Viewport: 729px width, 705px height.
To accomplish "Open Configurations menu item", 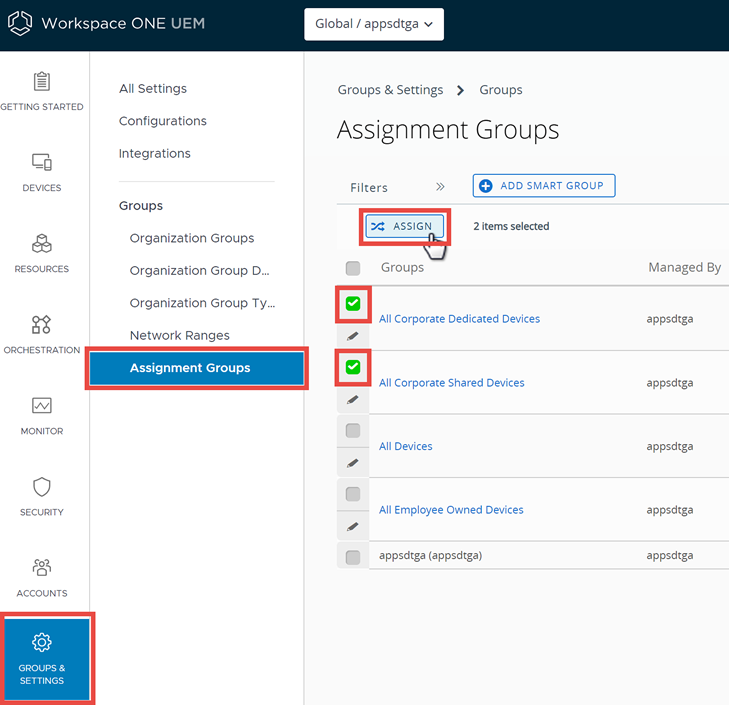I will [x=163, y=121].
